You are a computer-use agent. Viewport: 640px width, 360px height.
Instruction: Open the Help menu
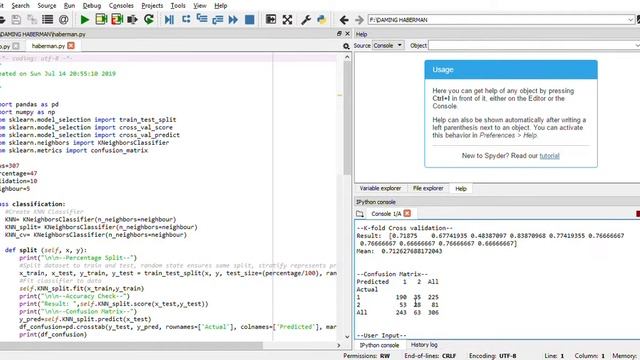click(x=221, y=6)
